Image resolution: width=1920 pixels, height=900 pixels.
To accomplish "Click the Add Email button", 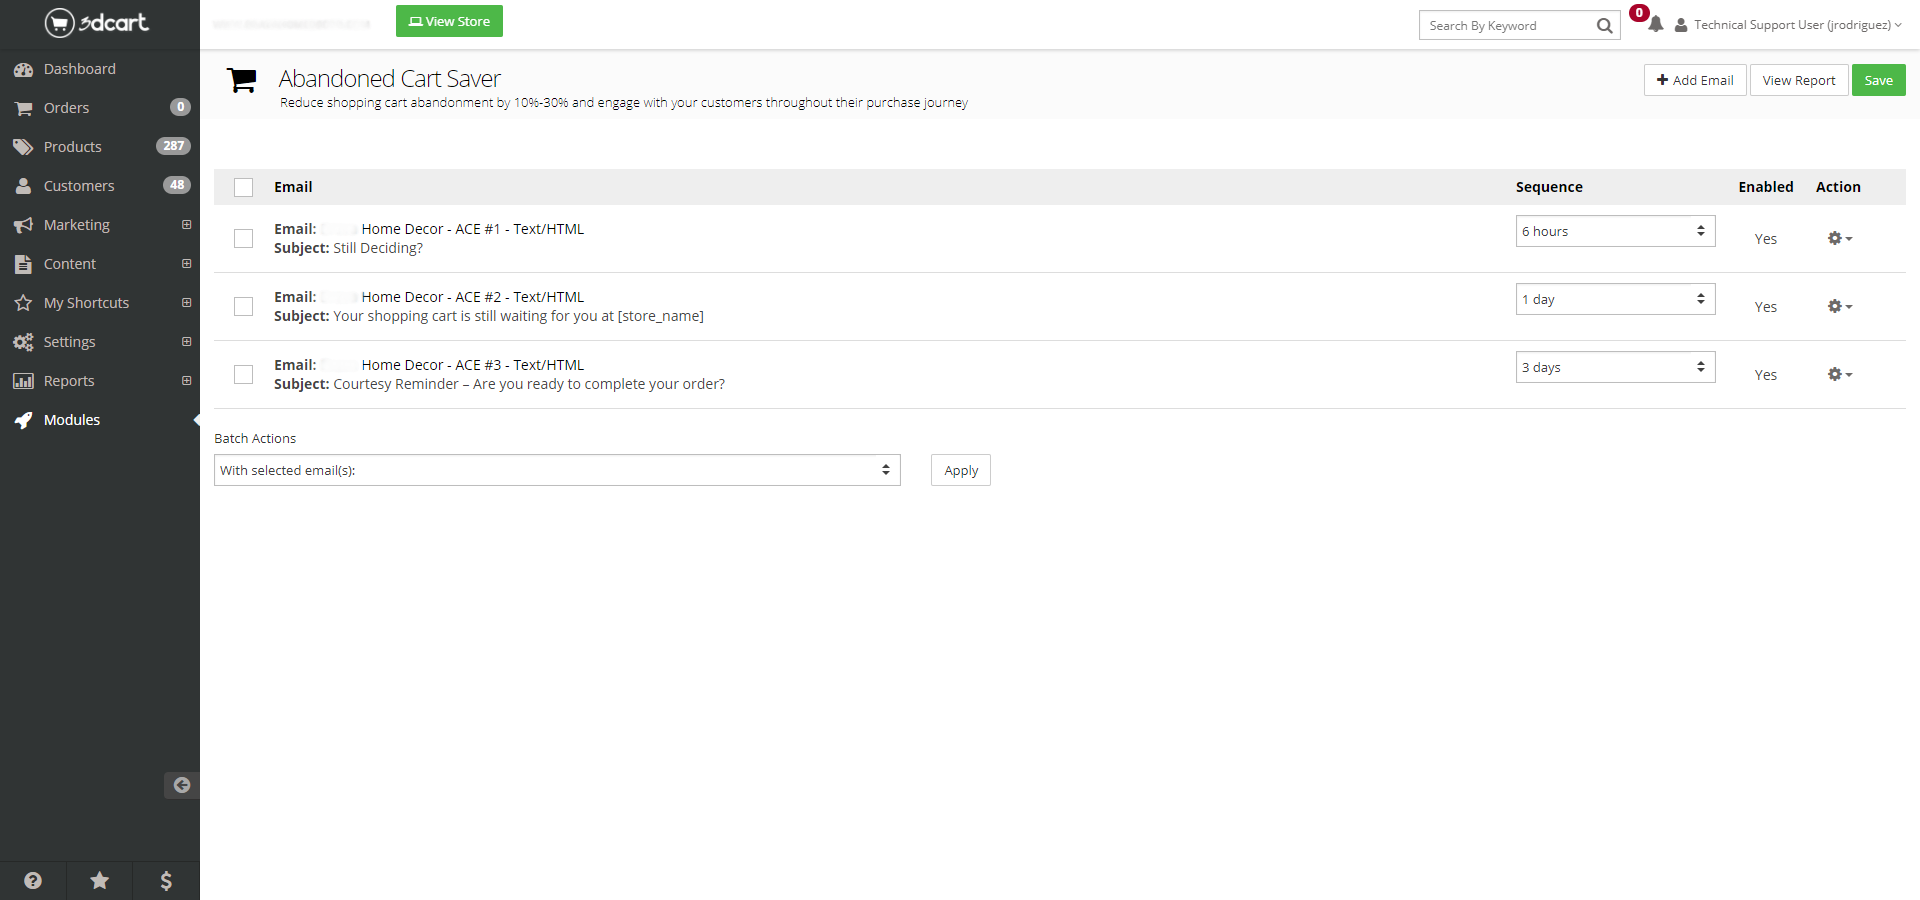I will pos(1694,80).
